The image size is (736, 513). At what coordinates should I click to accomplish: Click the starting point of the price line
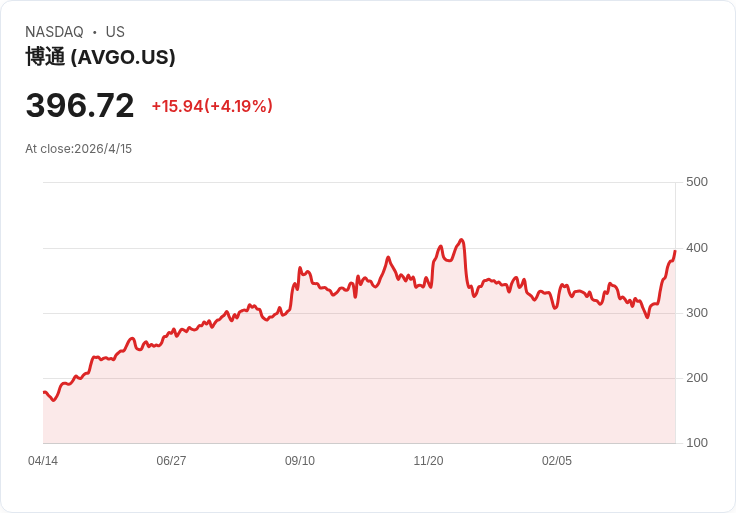coord(44,392)
